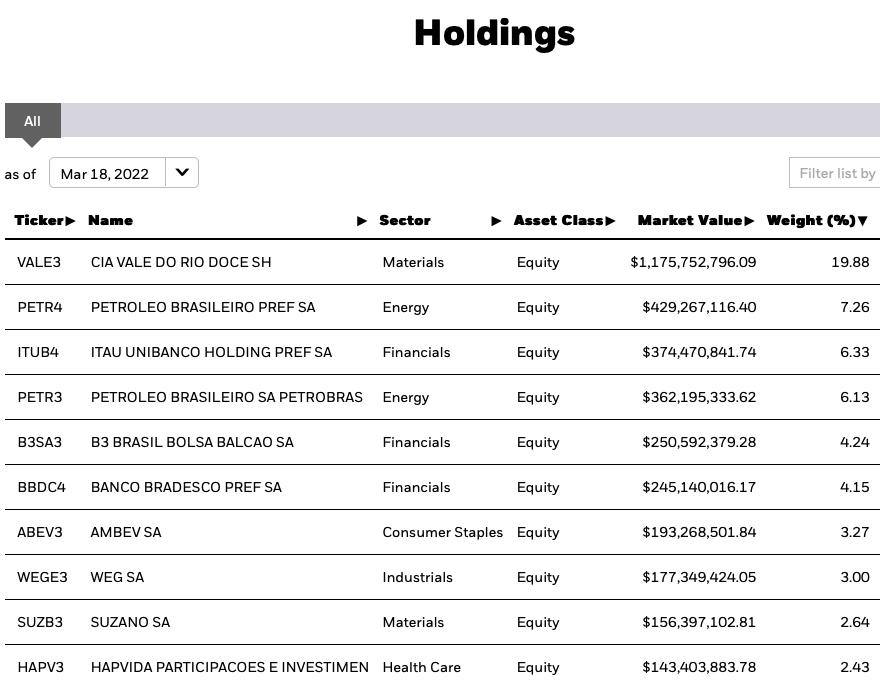Viewport: 880px width, 687px height.
Task: Click market value $1,175,752,796.09
Action: pyautogui.click(x=693, y=262)
